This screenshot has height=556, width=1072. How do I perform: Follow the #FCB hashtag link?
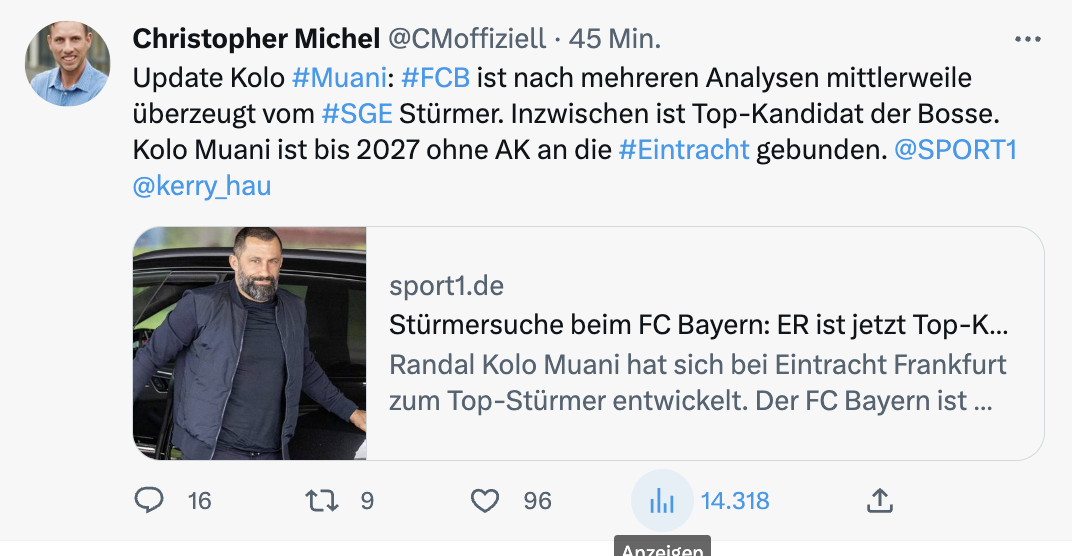pyautogui.click(x=435, y=77)
